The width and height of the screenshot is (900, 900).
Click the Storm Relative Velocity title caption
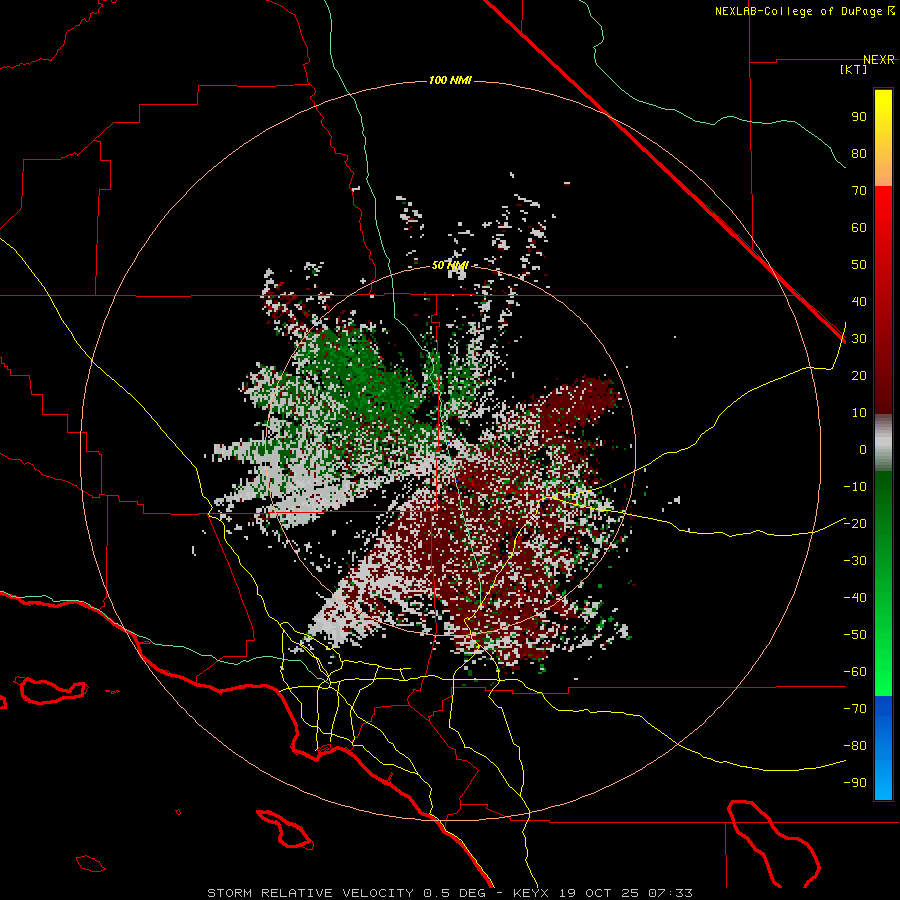[x=449, y=893]
